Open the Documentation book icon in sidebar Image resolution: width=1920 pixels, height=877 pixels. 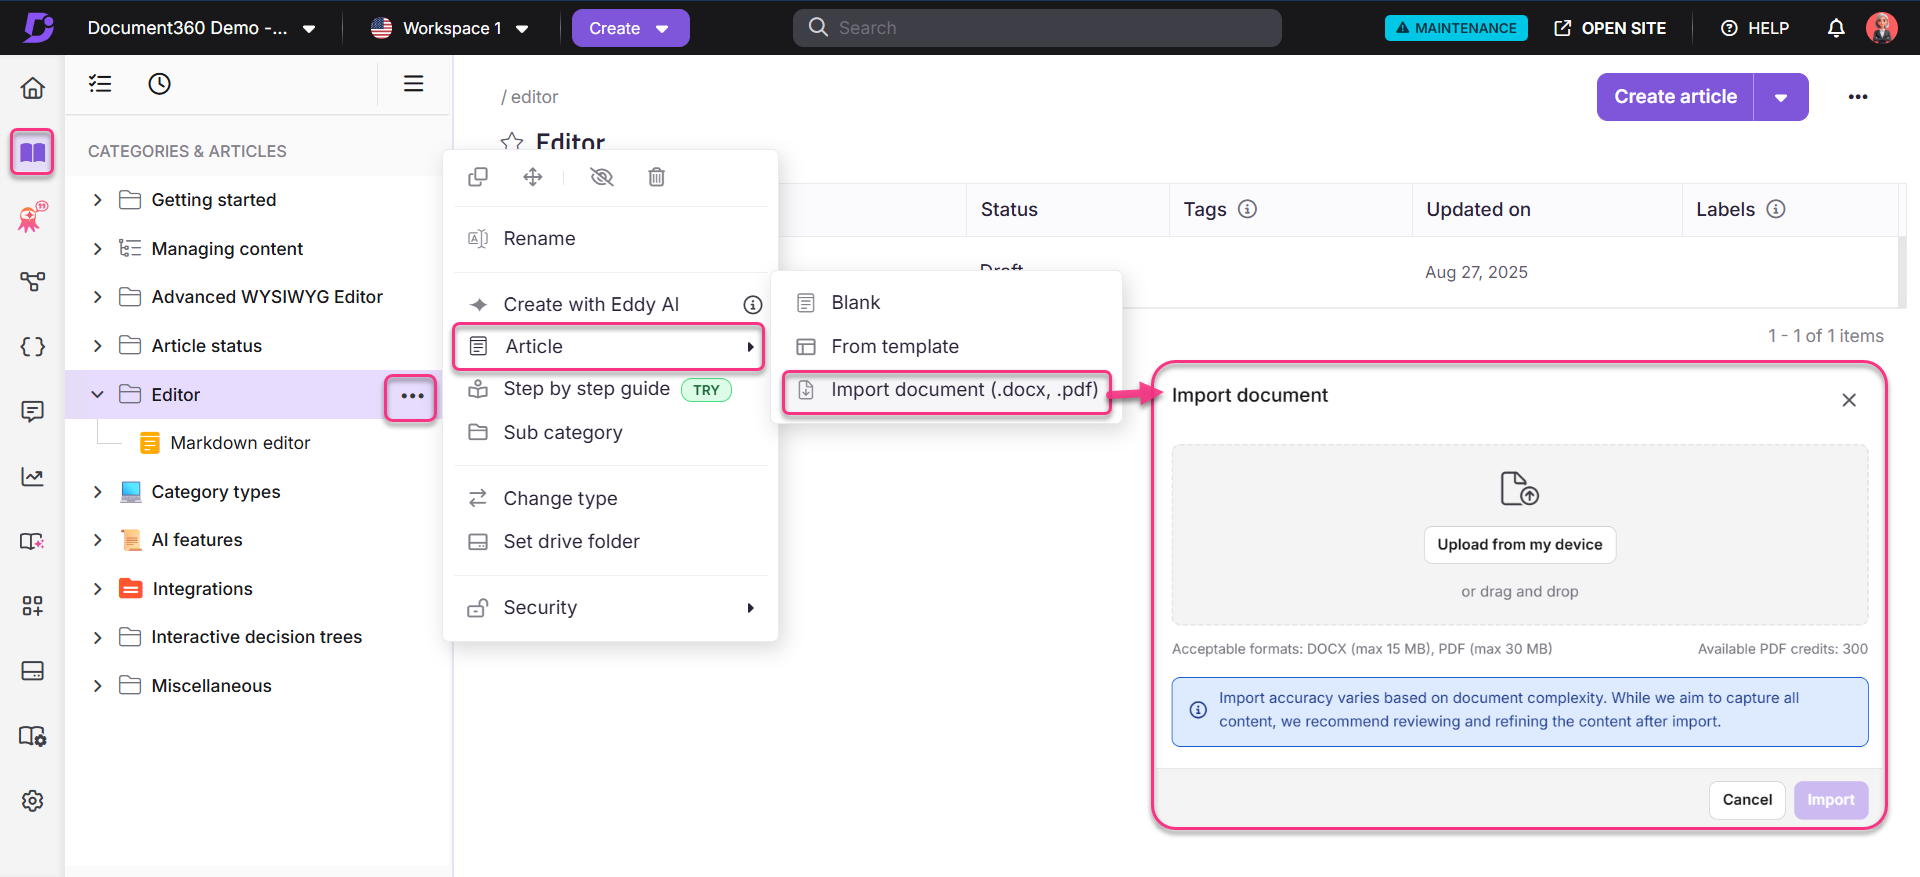(x=32, y=153)
